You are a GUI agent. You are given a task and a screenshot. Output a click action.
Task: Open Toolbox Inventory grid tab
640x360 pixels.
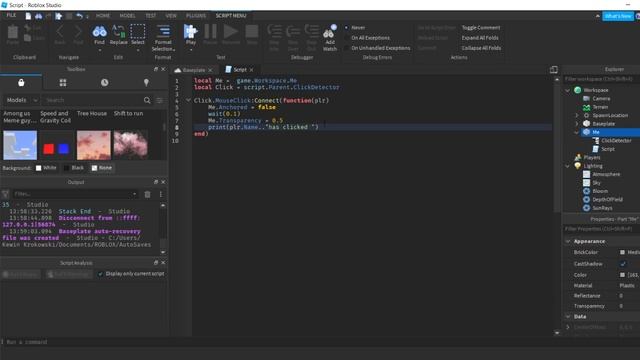[x=63, y=83]
